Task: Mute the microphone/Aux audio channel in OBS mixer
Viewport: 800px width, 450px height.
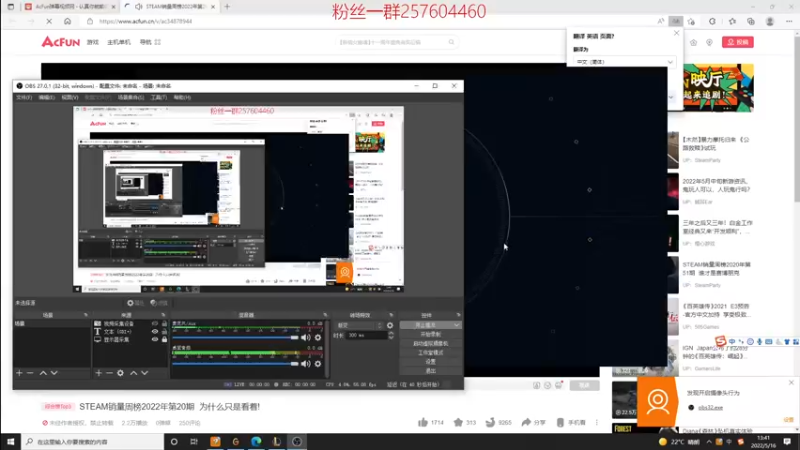Action: pos(306,337)
